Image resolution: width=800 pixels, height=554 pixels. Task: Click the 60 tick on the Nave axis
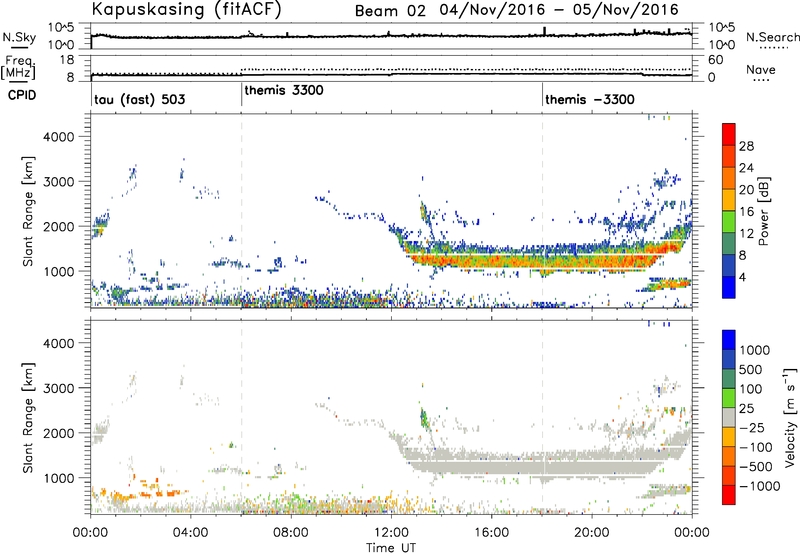coord(715,60)
